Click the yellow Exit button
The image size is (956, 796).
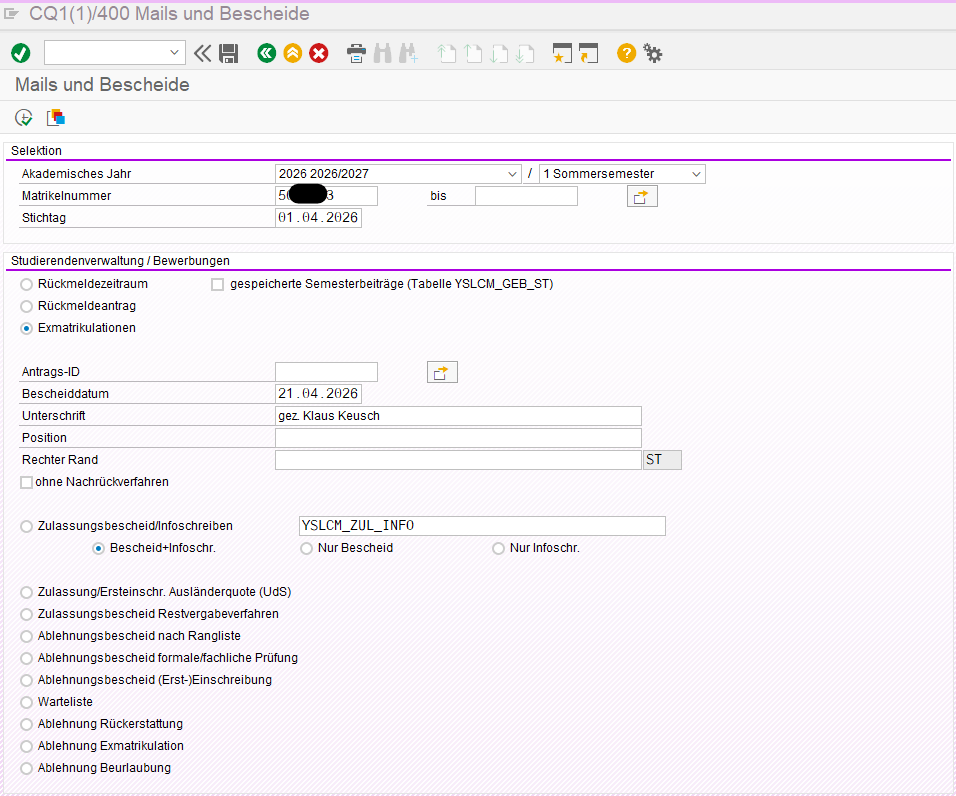coord(293,54)
